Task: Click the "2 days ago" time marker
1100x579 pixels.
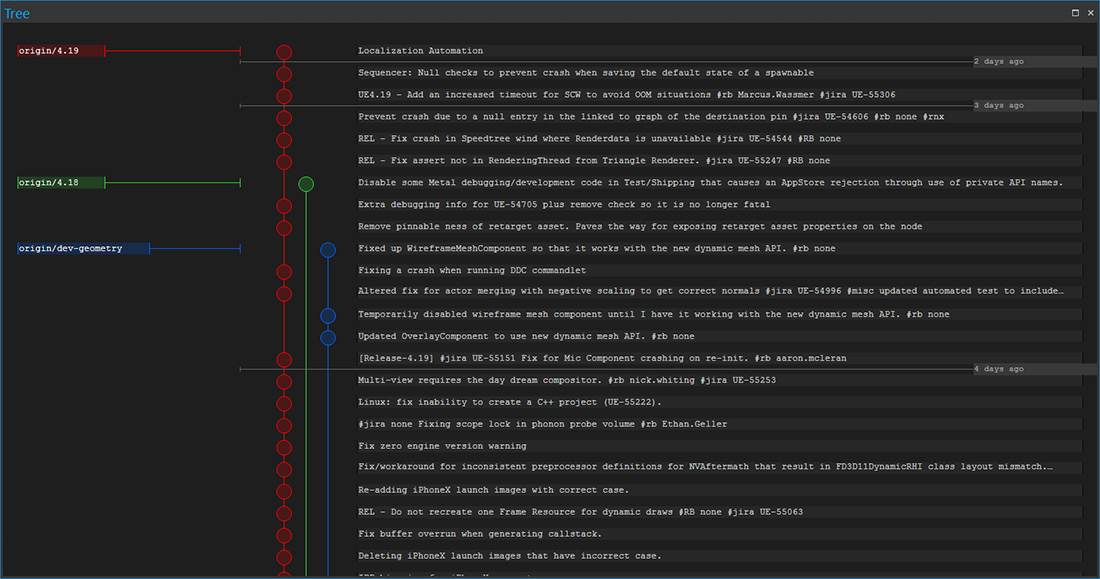Action: click(x=999, y=62)
